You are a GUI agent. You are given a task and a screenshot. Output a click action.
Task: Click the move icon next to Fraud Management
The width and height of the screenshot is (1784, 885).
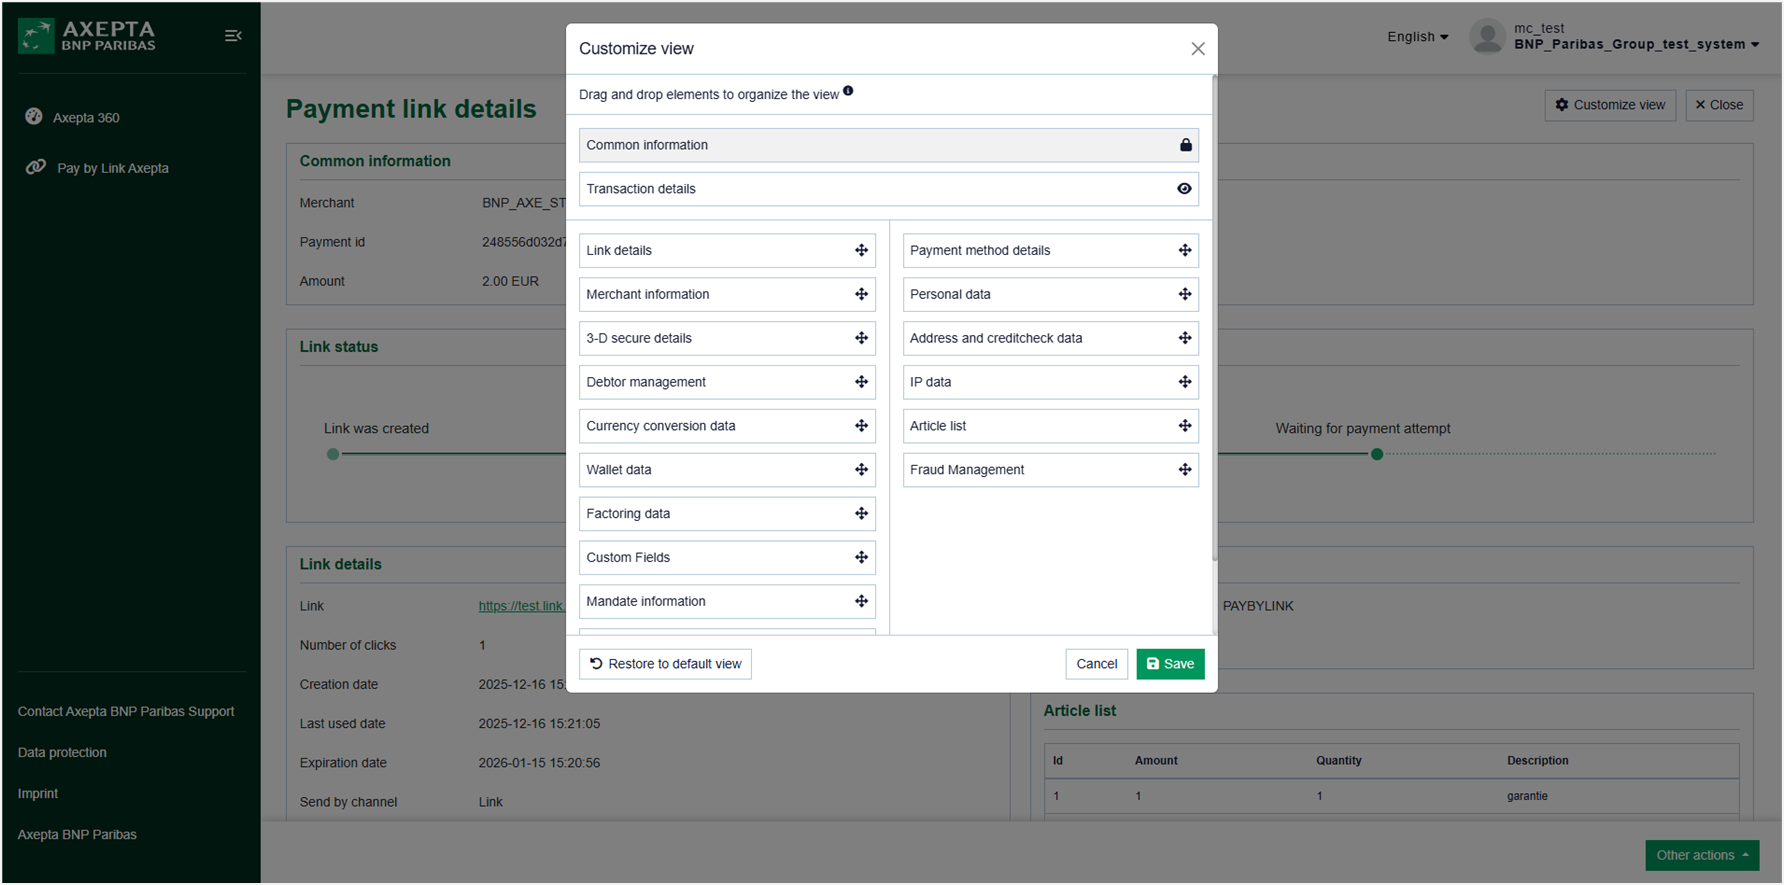pos(1185,470)
